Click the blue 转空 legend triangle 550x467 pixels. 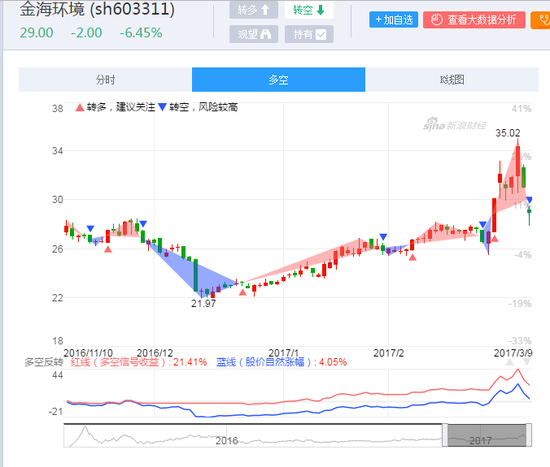pos(162,107)
